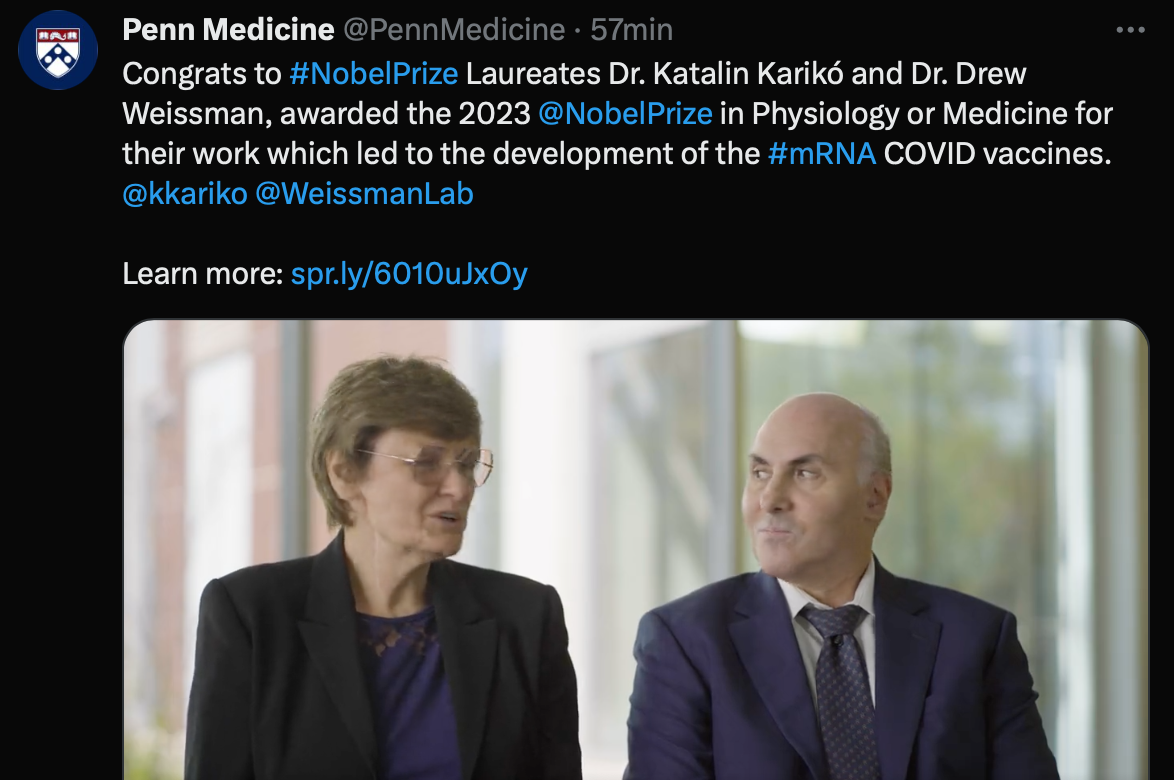Screen dimensions: 1174x780
Task: Click the #mRNA hashtag
Action: click(x=822, y=154)
